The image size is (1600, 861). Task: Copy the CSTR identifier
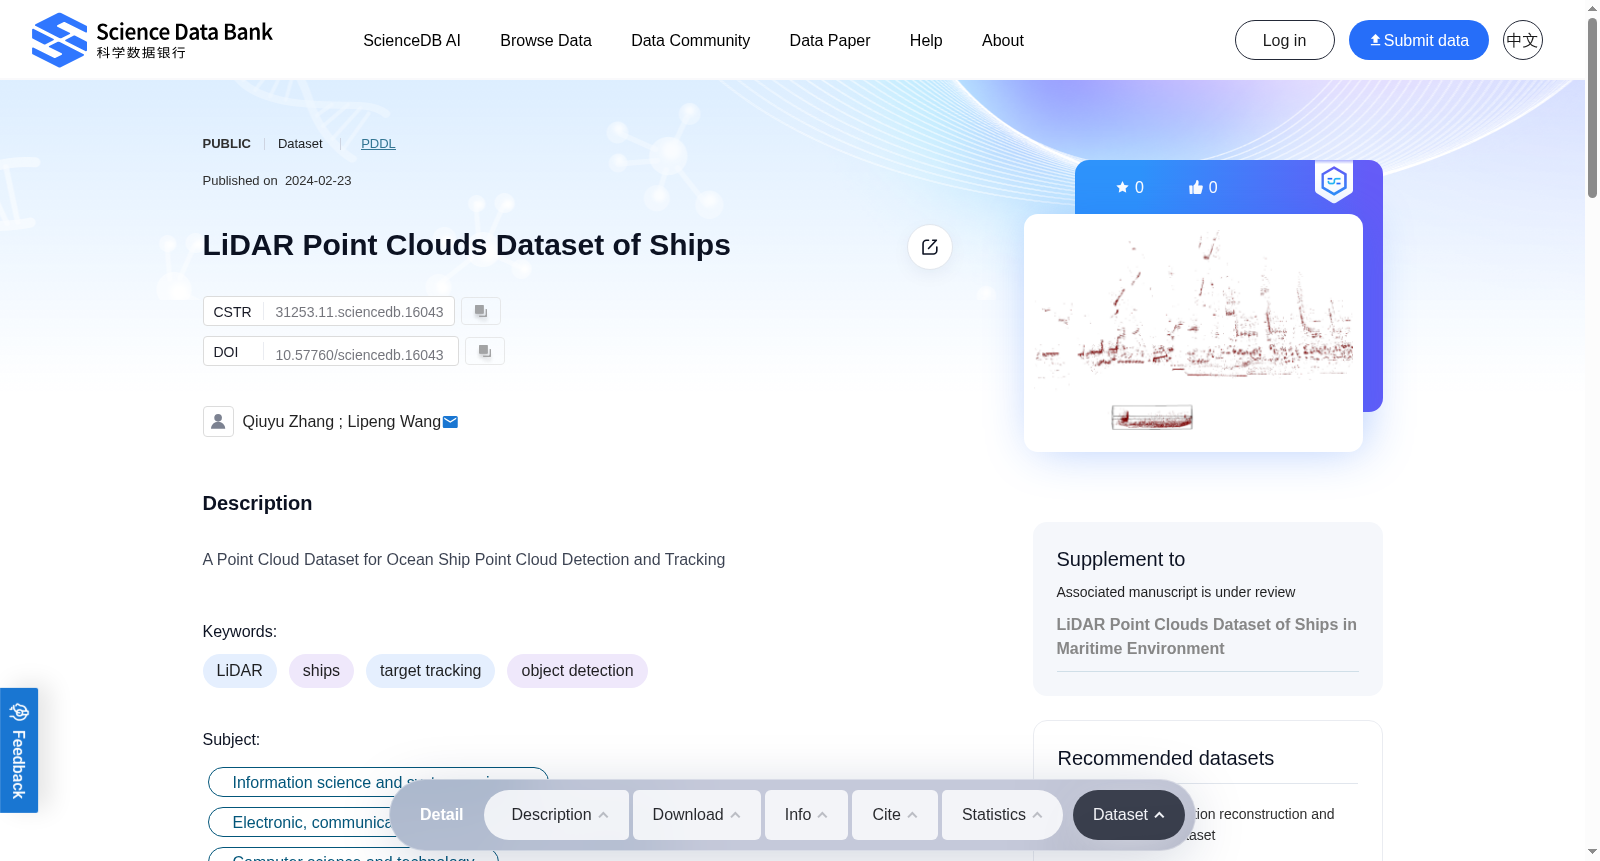click(481, 311)
